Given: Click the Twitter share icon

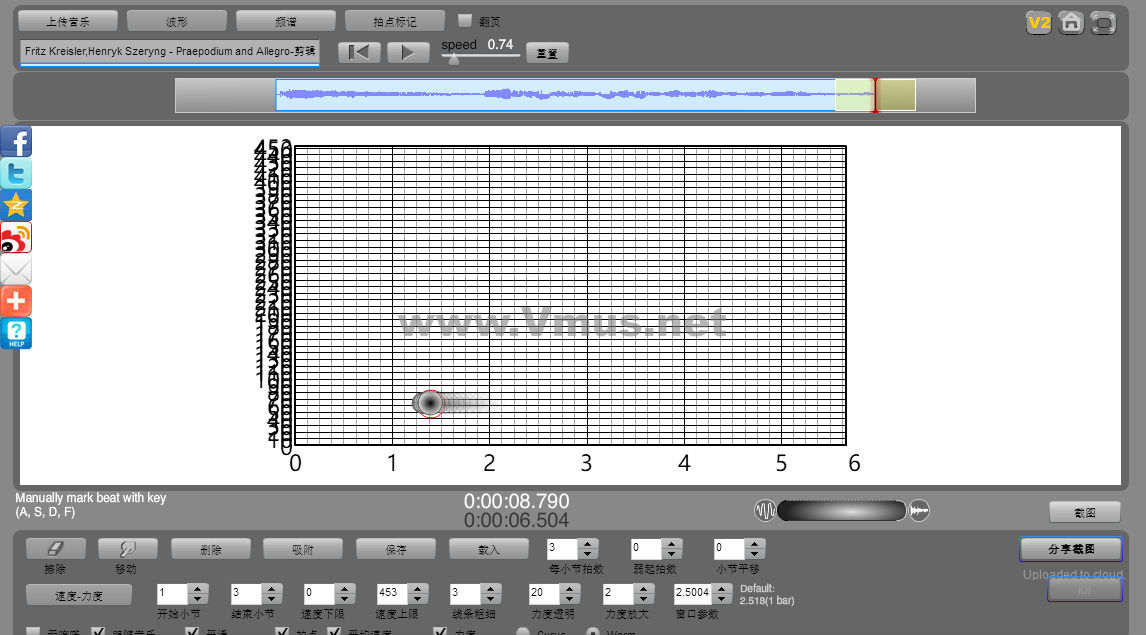Looking at the screenshot, I should coord(16,174).
